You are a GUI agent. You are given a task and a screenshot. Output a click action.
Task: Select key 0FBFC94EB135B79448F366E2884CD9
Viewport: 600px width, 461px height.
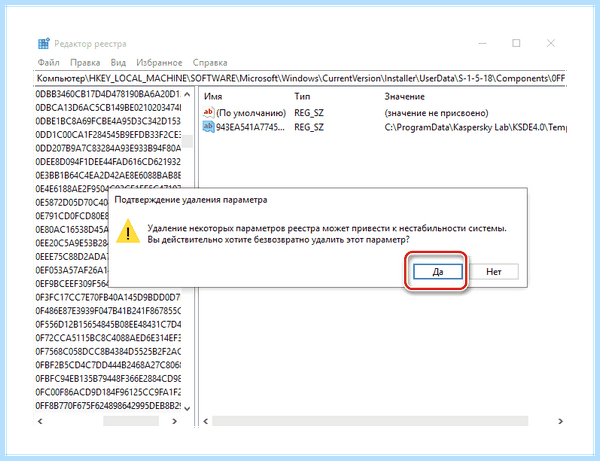108,378
